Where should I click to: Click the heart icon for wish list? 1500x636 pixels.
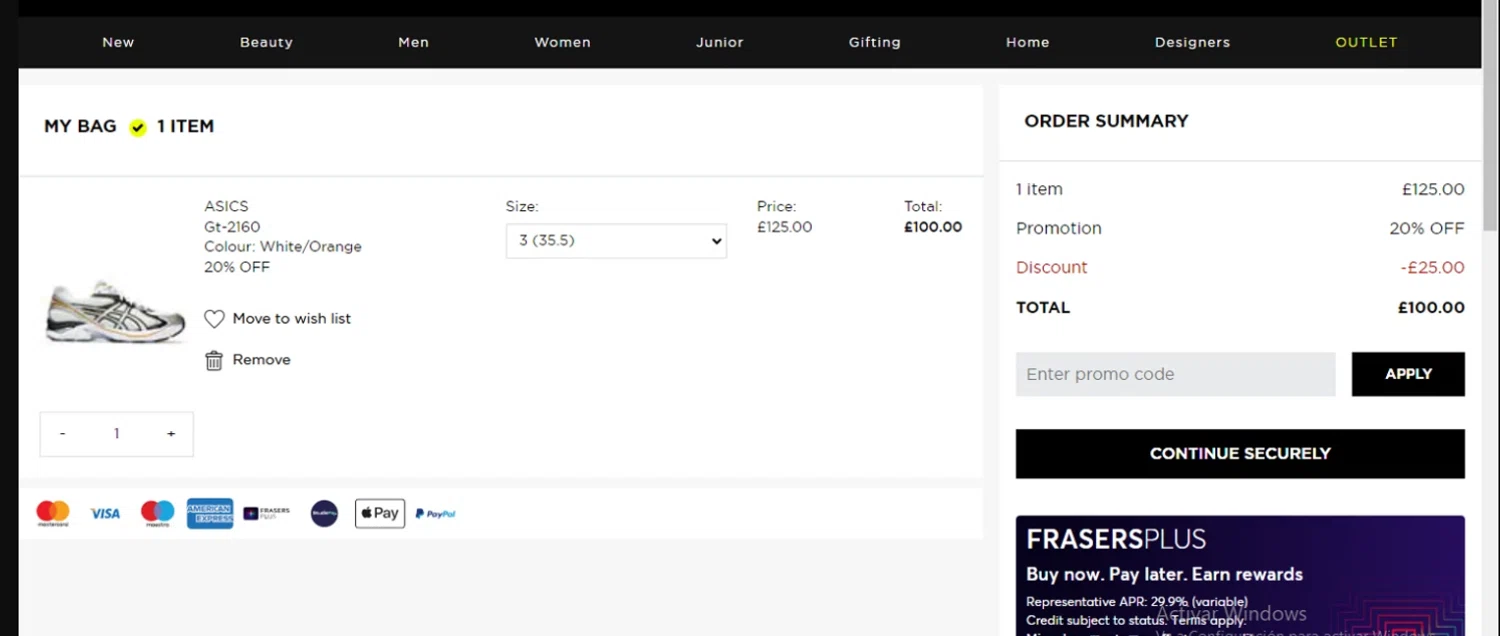point(214,319)
